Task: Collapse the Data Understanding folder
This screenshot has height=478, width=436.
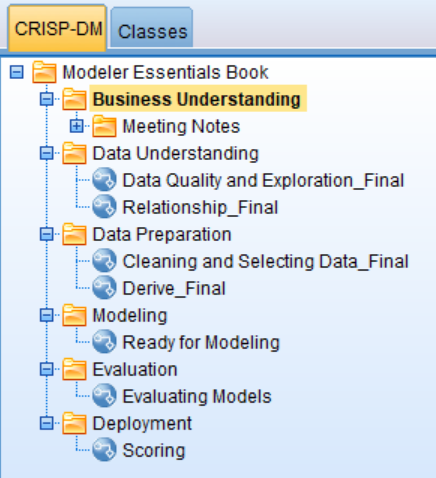Action: [x=47, y=153]
